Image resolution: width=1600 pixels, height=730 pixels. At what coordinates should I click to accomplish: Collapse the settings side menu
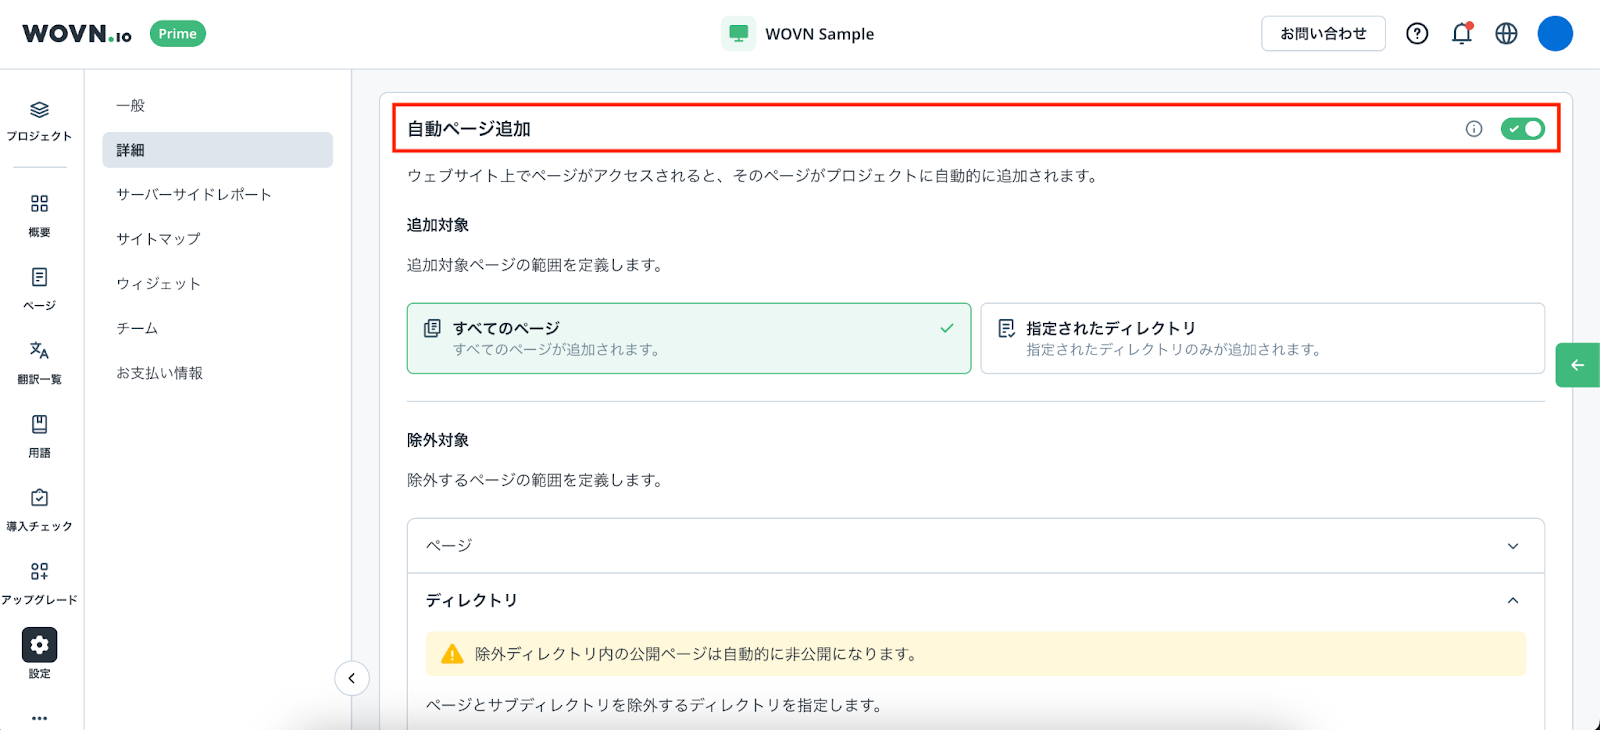pyautogui.click(x=352, y=678)
